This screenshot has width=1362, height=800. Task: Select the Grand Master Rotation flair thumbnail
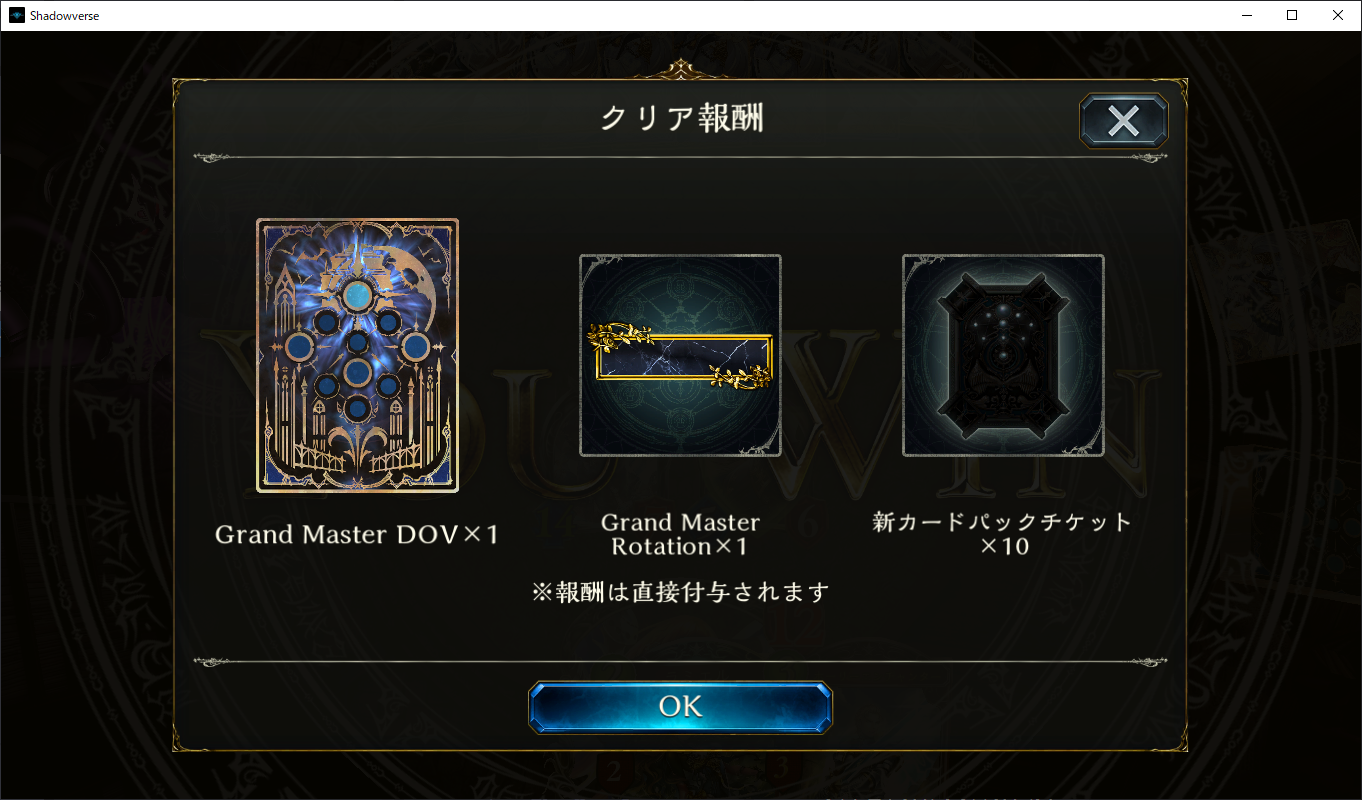coord(680,355)
